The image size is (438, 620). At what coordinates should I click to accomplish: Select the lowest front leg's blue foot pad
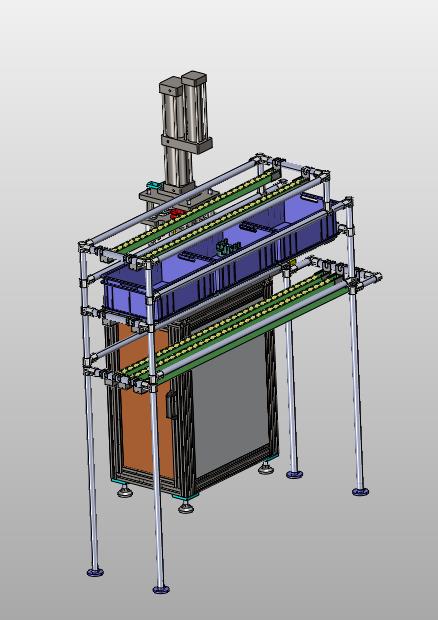pyautogui.click(x=161, y=590)
